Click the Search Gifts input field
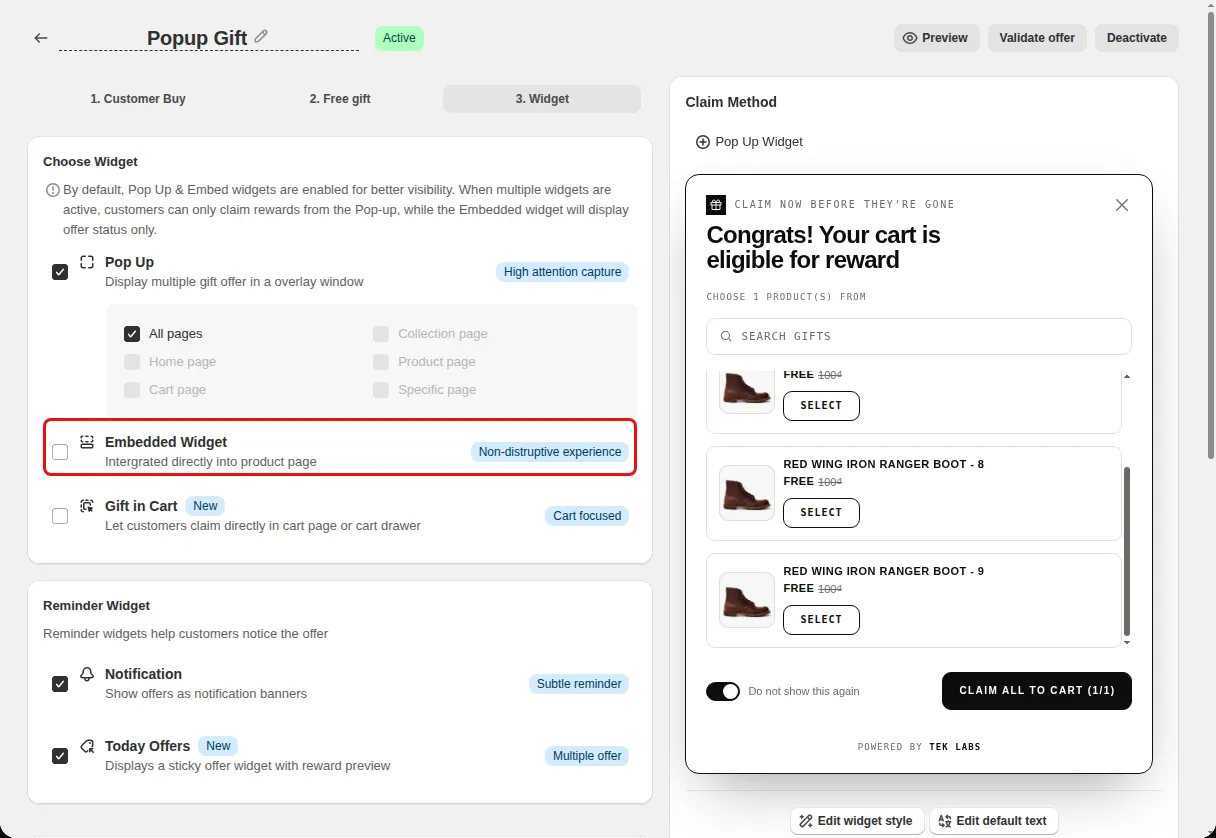The width and height of the screenshot is (1216, 838). point(919,337)
